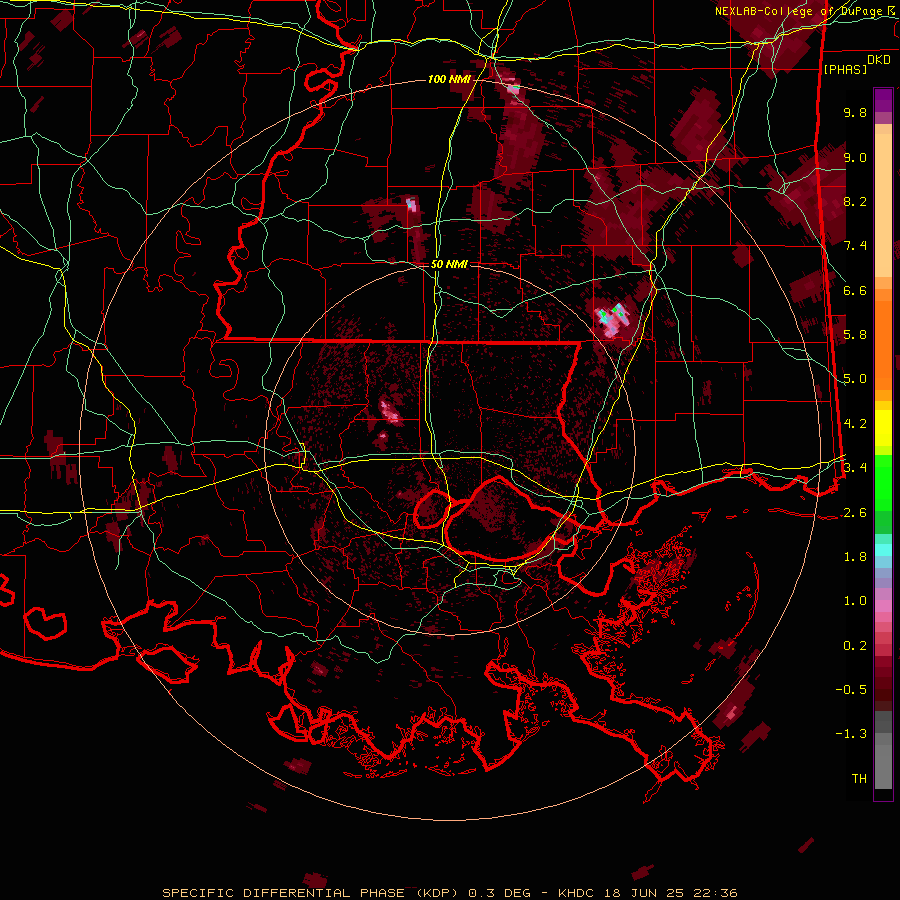Select the 0.2 scale value
Screen dimensions: 900x900
(855, 646)
